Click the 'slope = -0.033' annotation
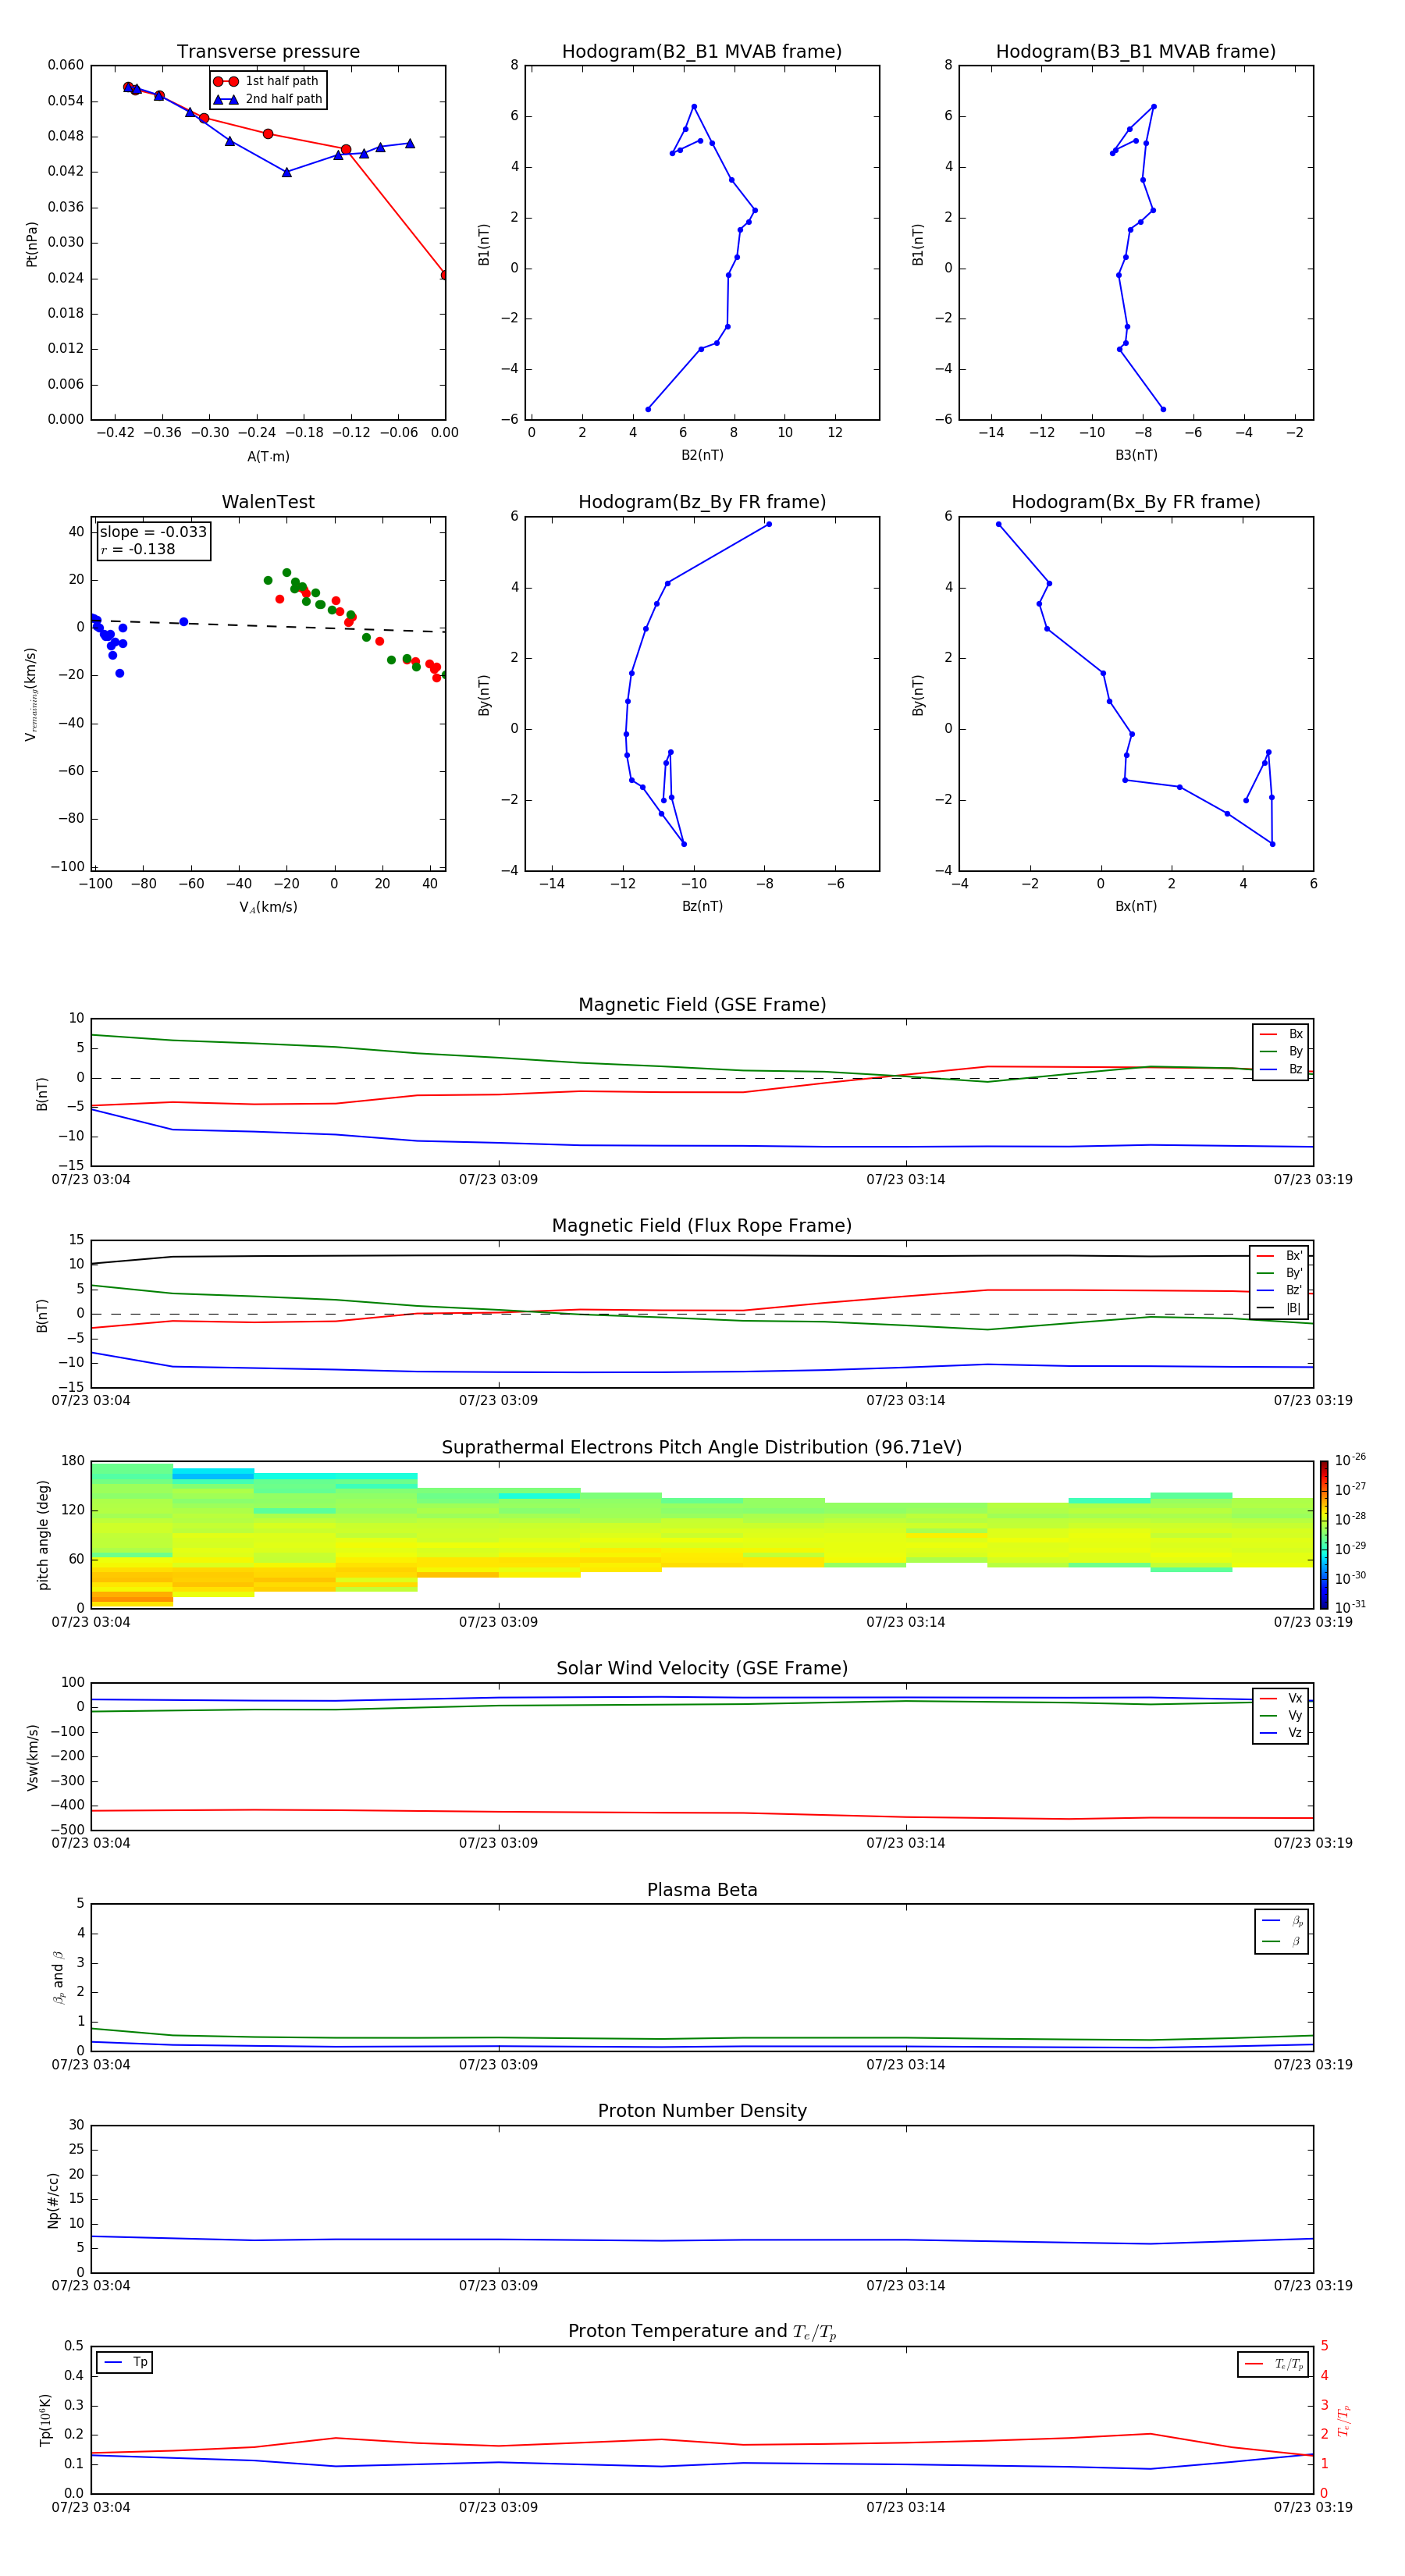The width and height of the screenshot is (1405, 2576). (x=153, y=532)
